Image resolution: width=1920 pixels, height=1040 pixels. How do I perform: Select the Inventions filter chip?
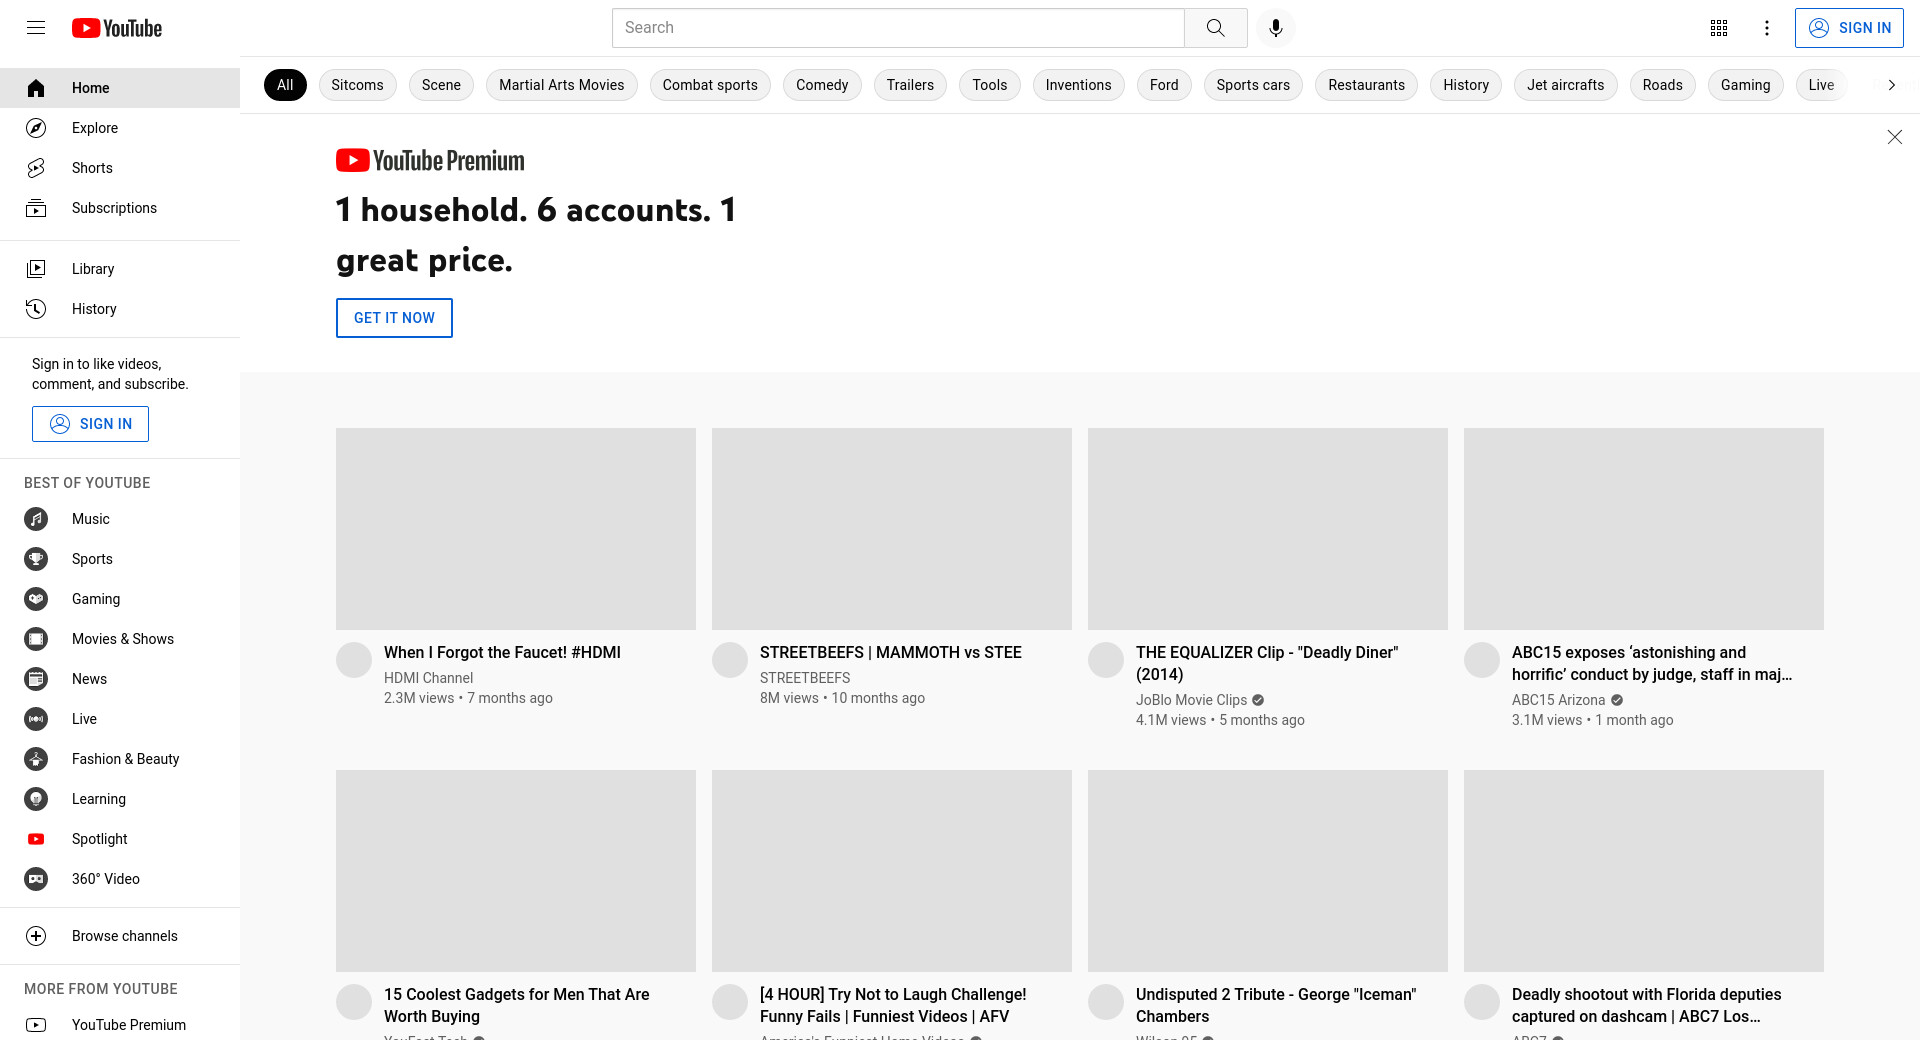1078,85
